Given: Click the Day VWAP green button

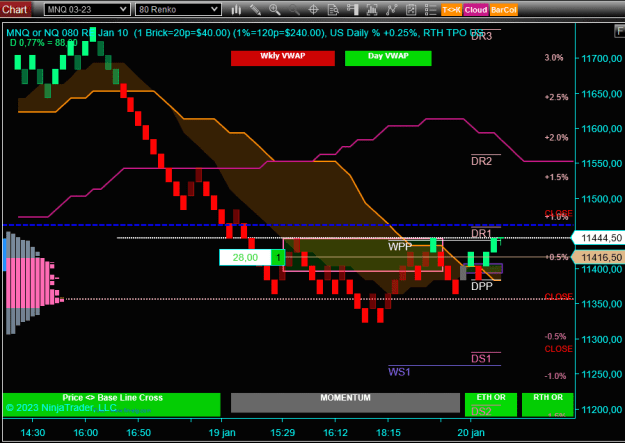Looking at the screenshot, I should pyautogui.click(x=388, y=58).
